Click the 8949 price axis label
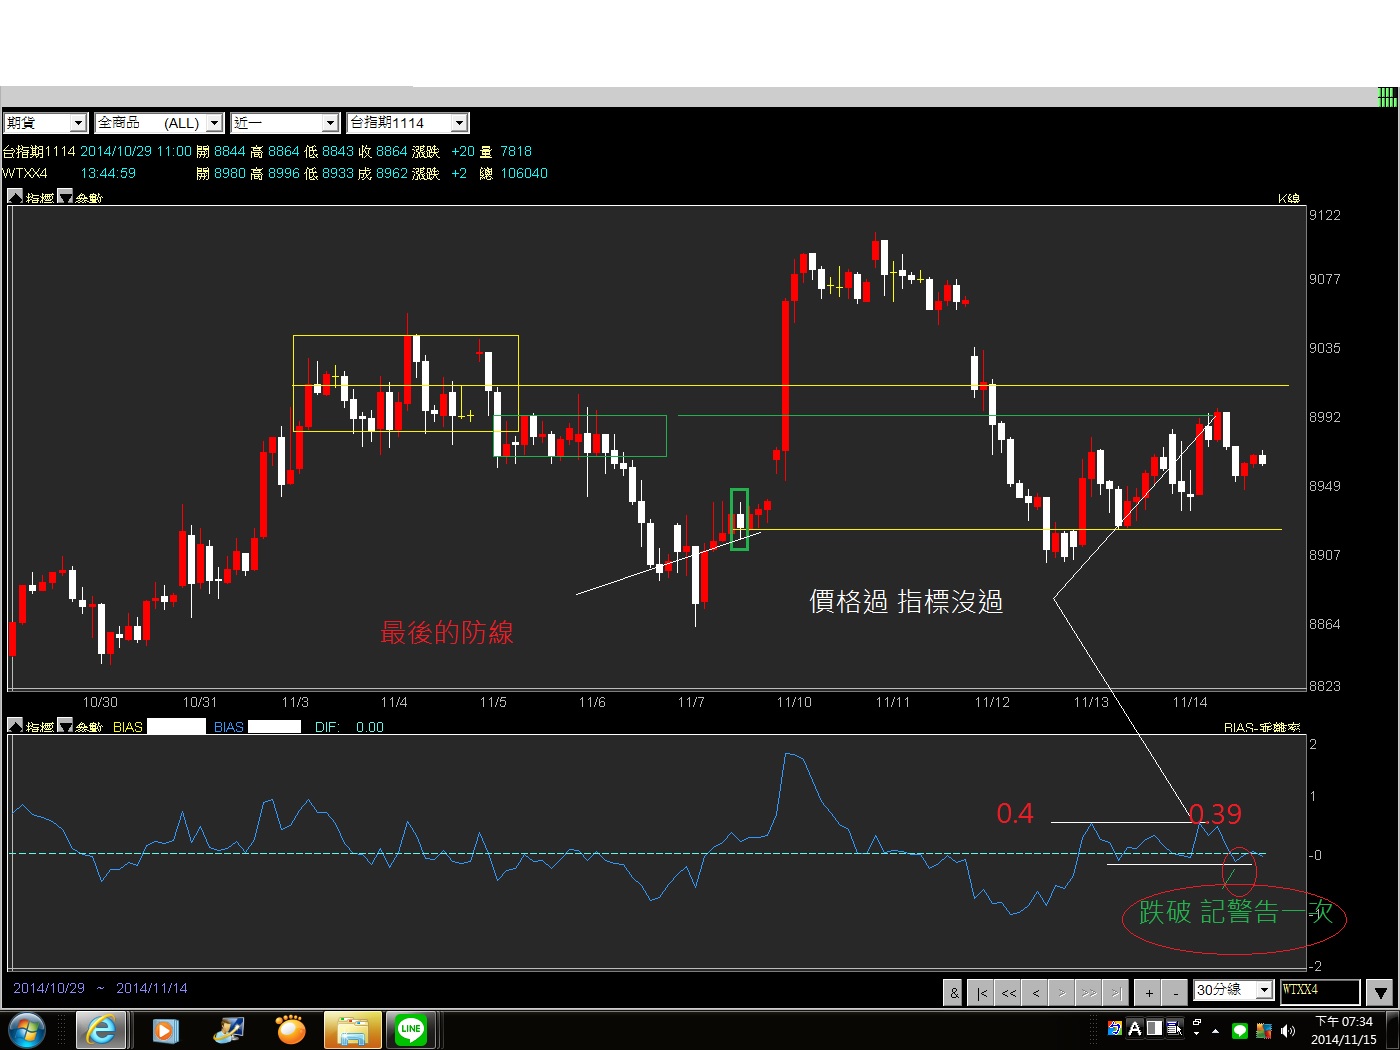1400x1050 pixels. (x=1325, y=486)
